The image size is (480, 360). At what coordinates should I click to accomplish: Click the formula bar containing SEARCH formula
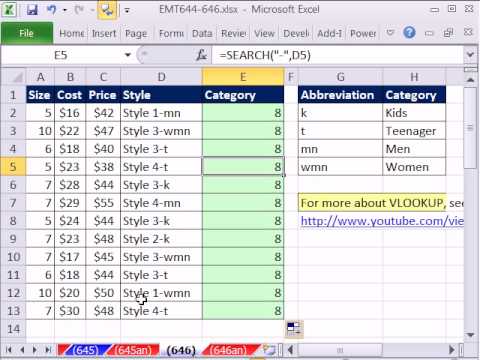[337, 55]
